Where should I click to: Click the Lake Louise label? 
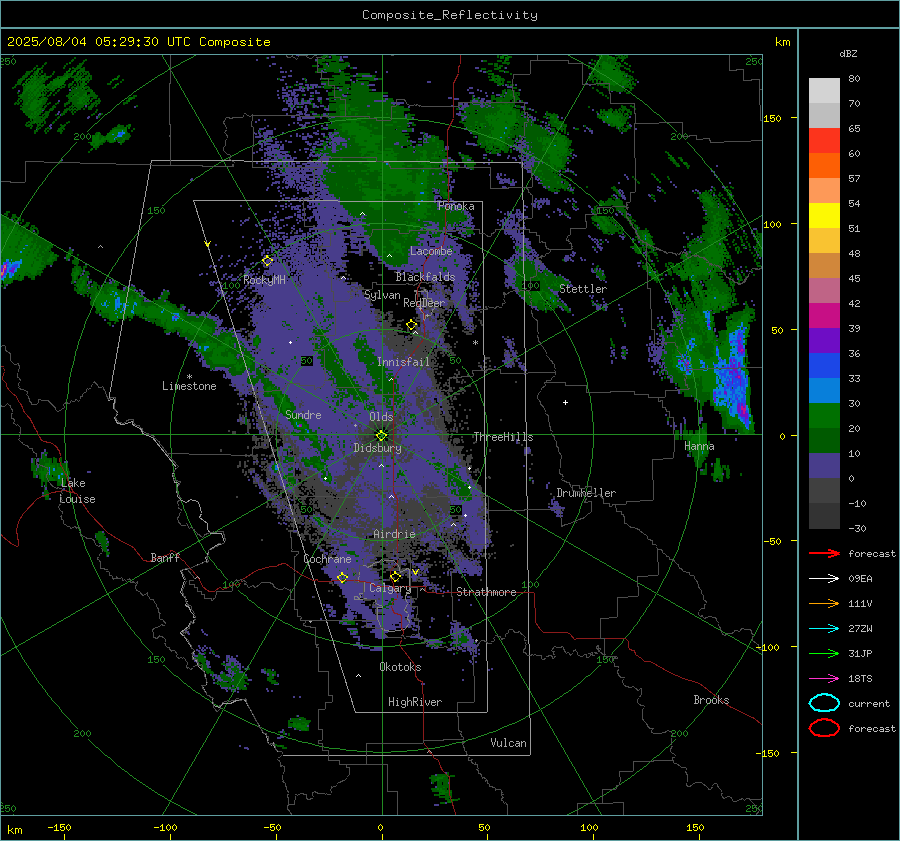point(77,491)
